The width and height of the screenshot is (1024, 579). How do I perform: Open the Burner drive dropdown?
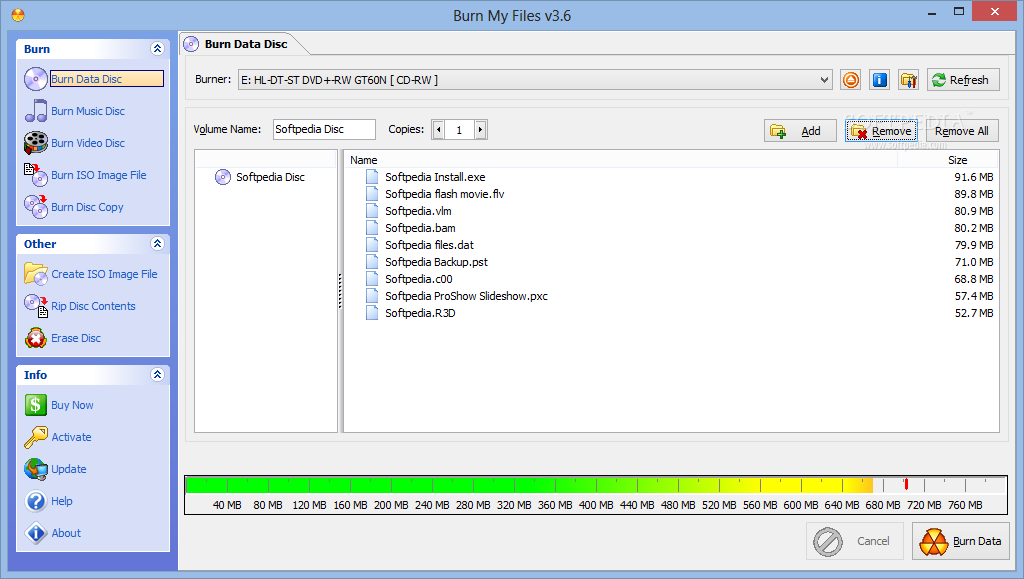(824, 80)
